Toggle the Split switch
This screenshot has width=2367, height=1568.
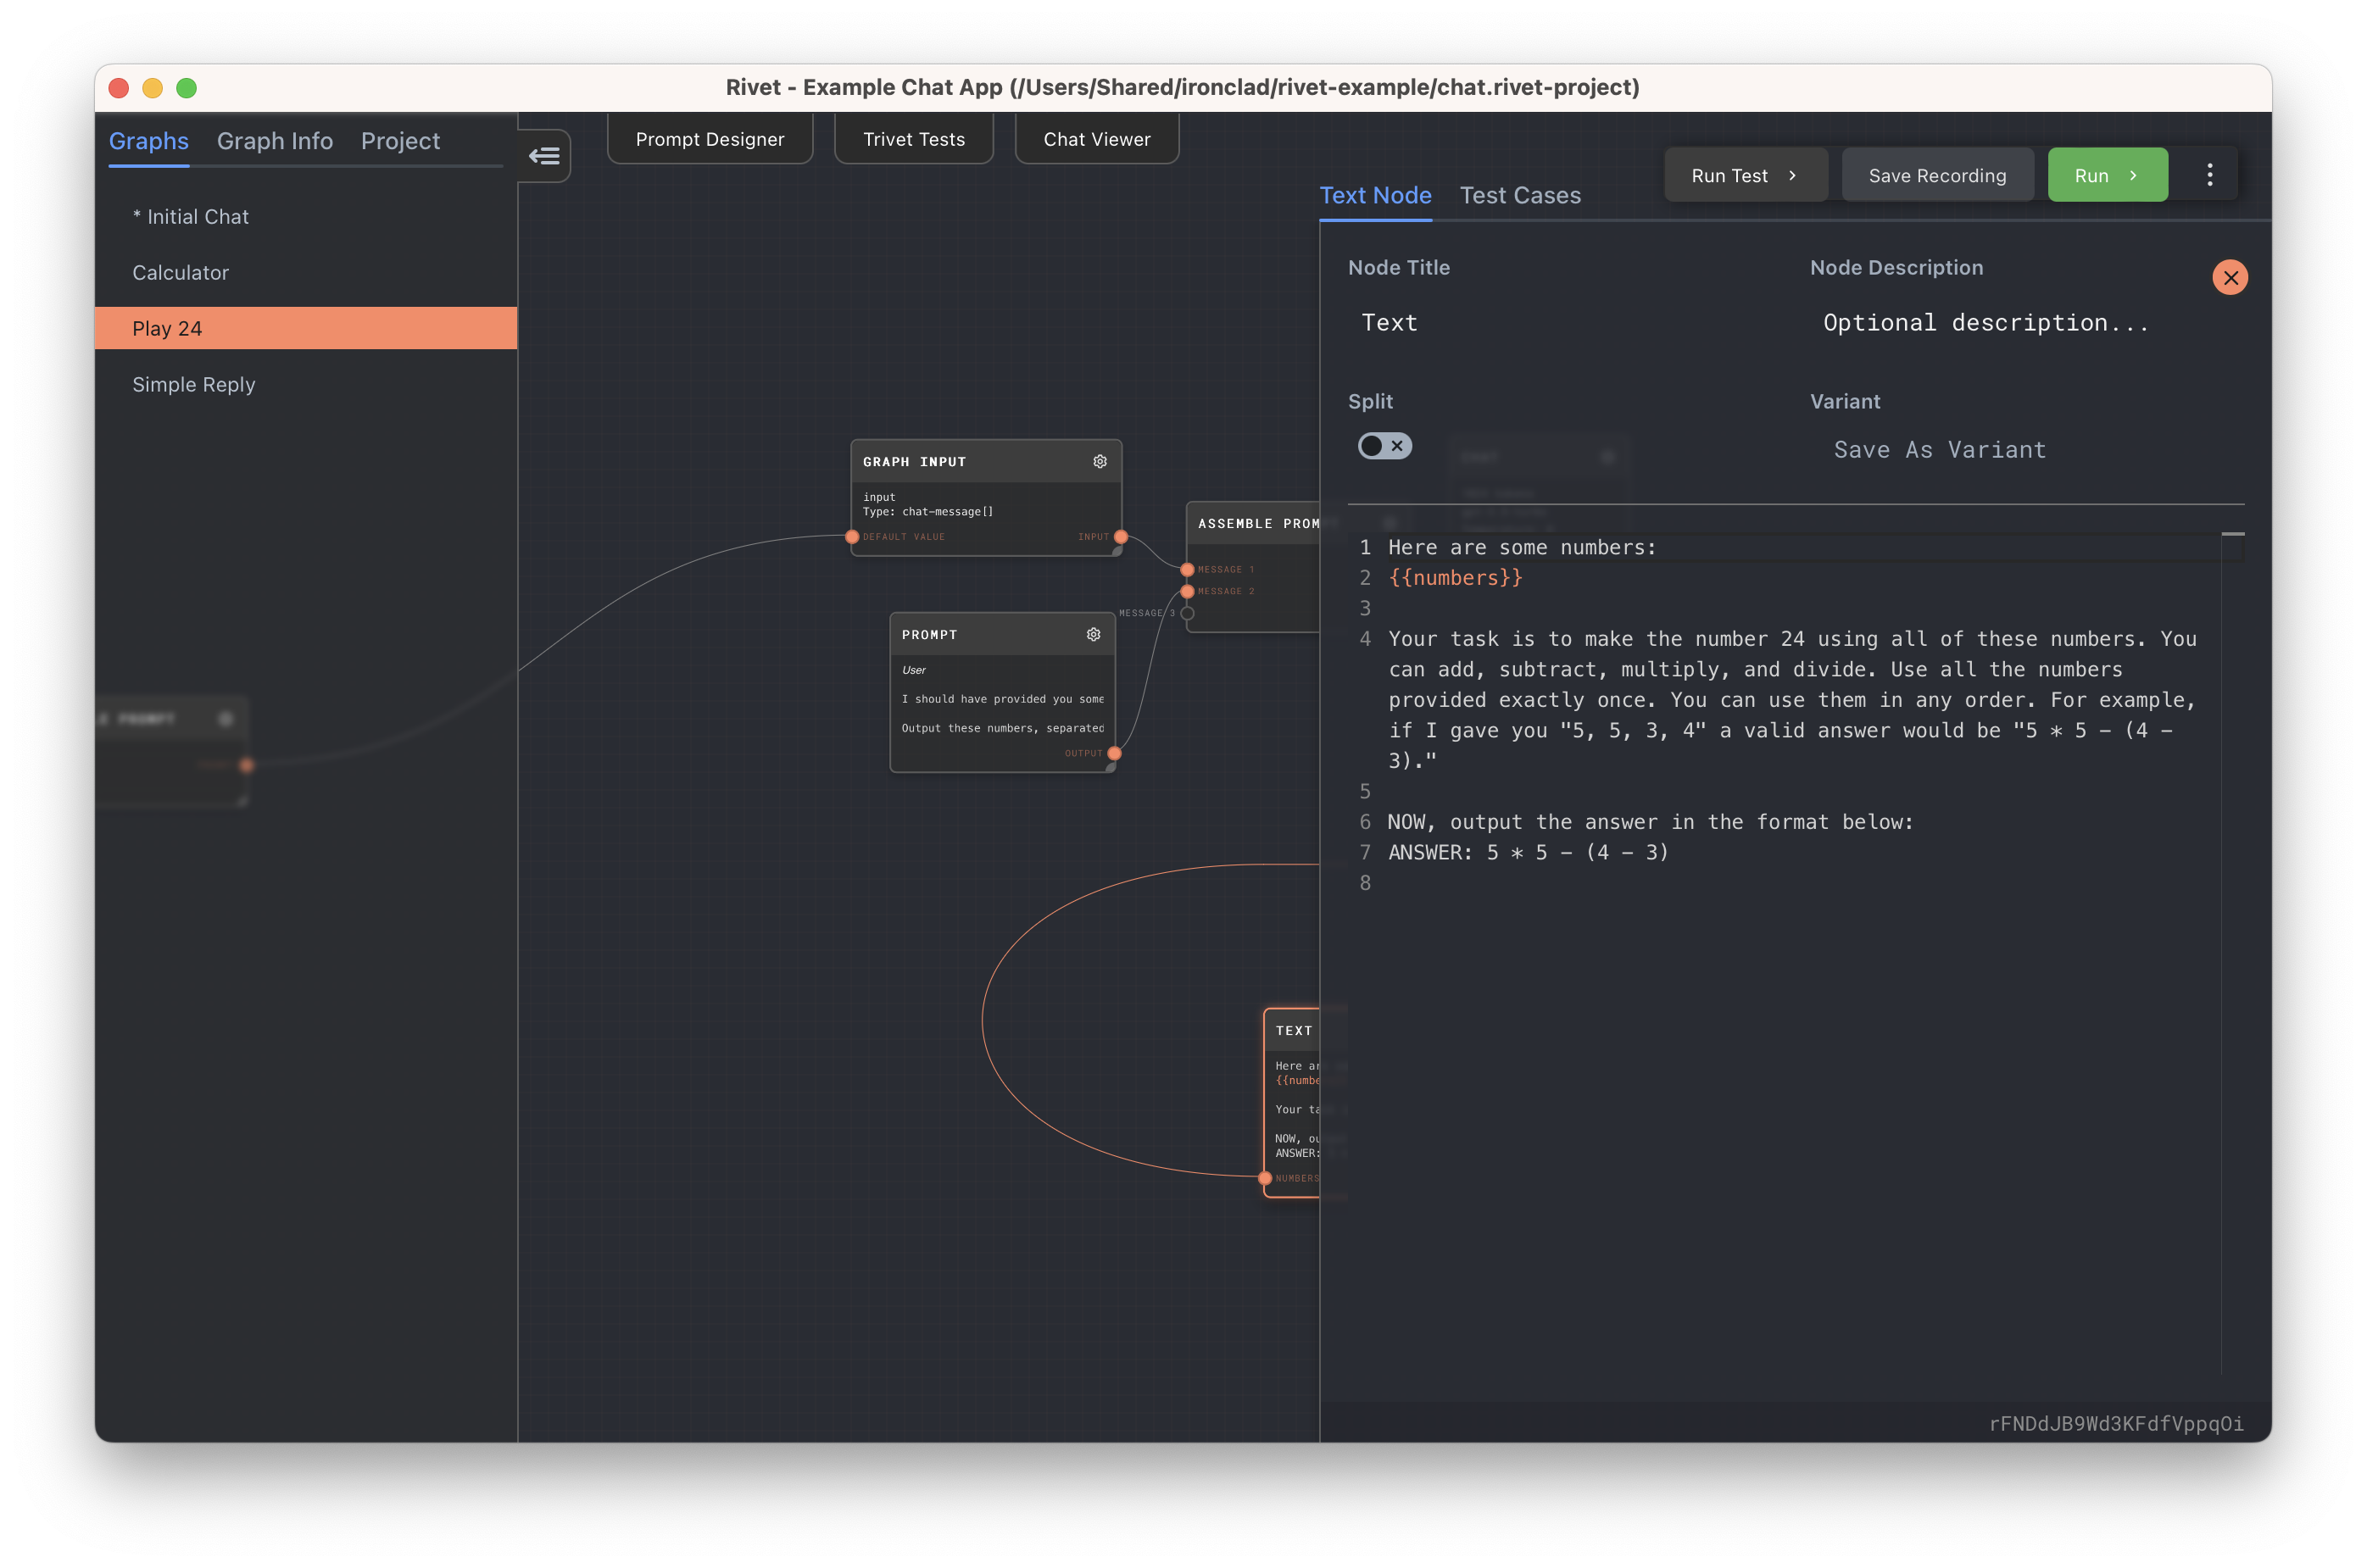[x=1384, y=446]
